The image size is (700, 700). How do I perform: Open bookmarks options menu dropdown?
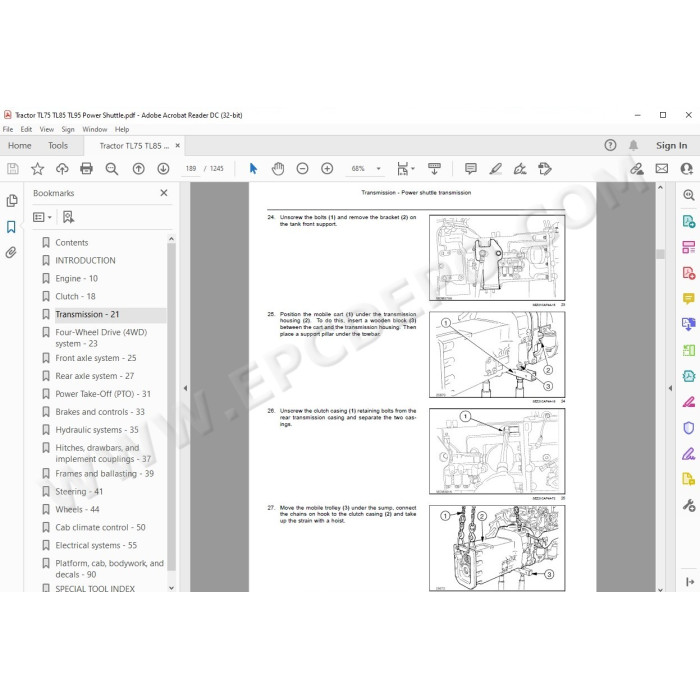coord(42,217)
